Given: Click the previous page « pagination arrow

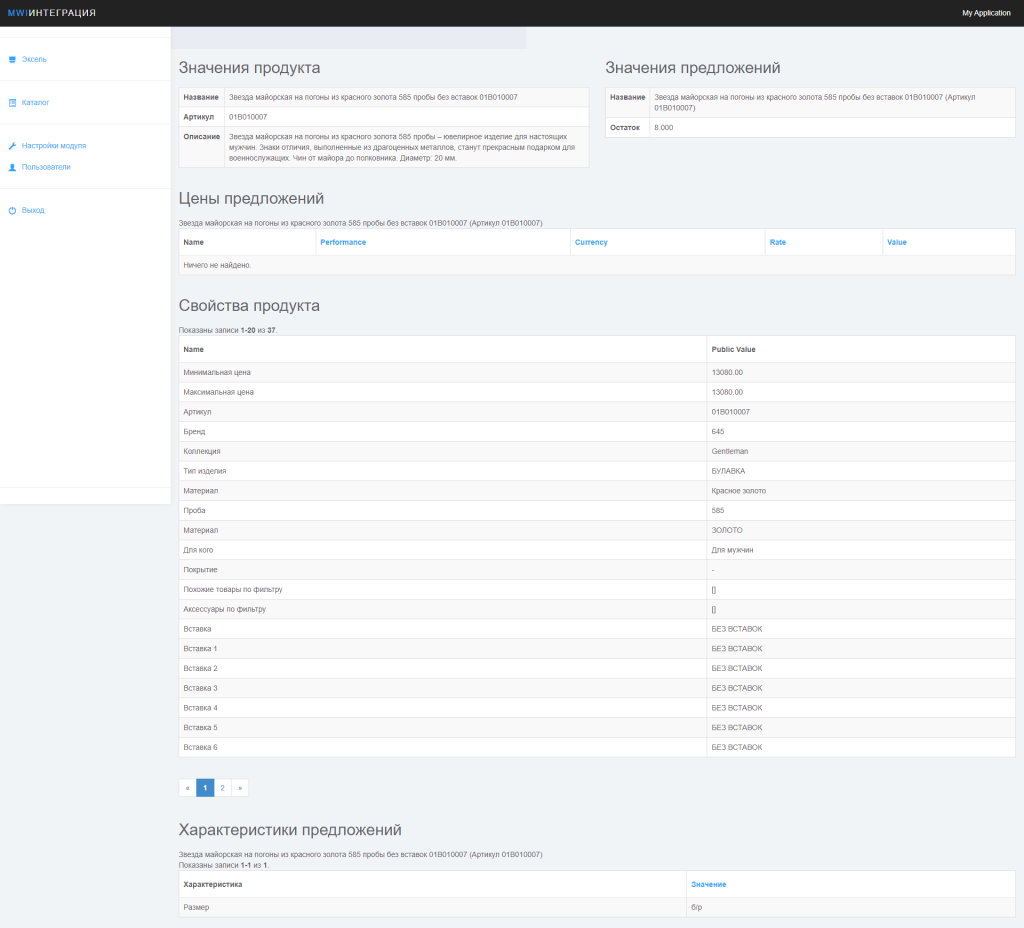Looking at the screenshot, I should click(187, 788).
